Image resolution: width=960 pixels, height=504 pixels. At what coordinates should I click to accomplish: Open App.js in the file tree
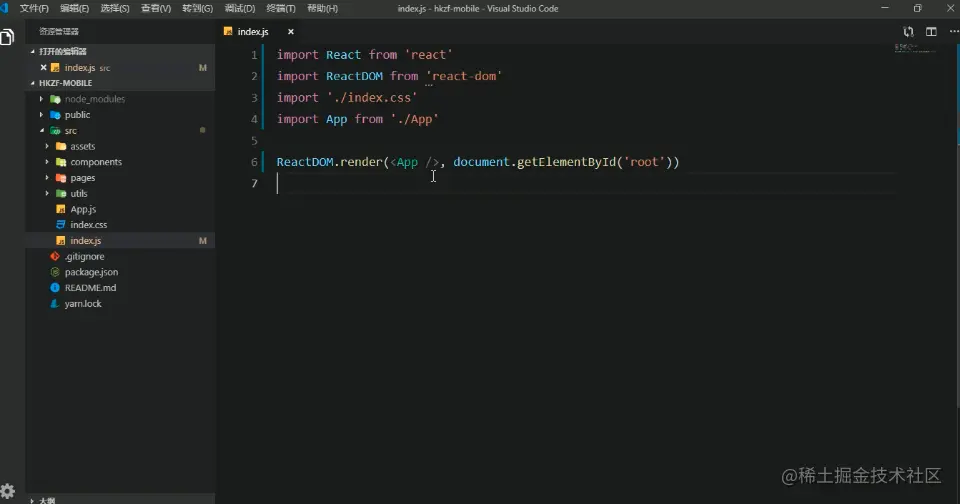point(83,209)
